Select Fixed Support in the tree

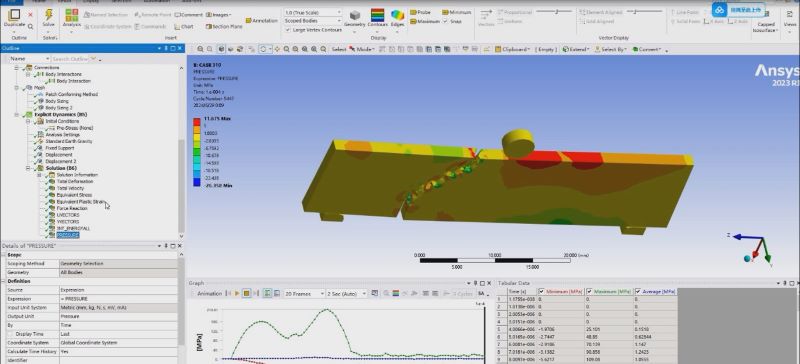coord(60,148)
